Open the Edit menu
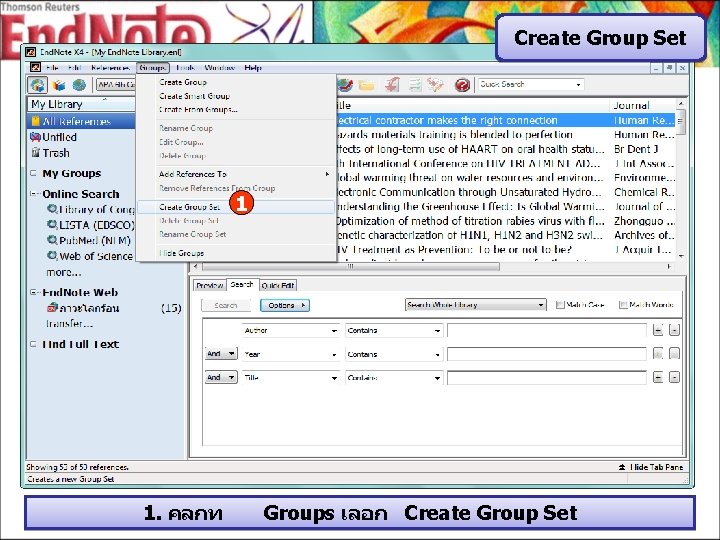720x540 pixels. 74,68
